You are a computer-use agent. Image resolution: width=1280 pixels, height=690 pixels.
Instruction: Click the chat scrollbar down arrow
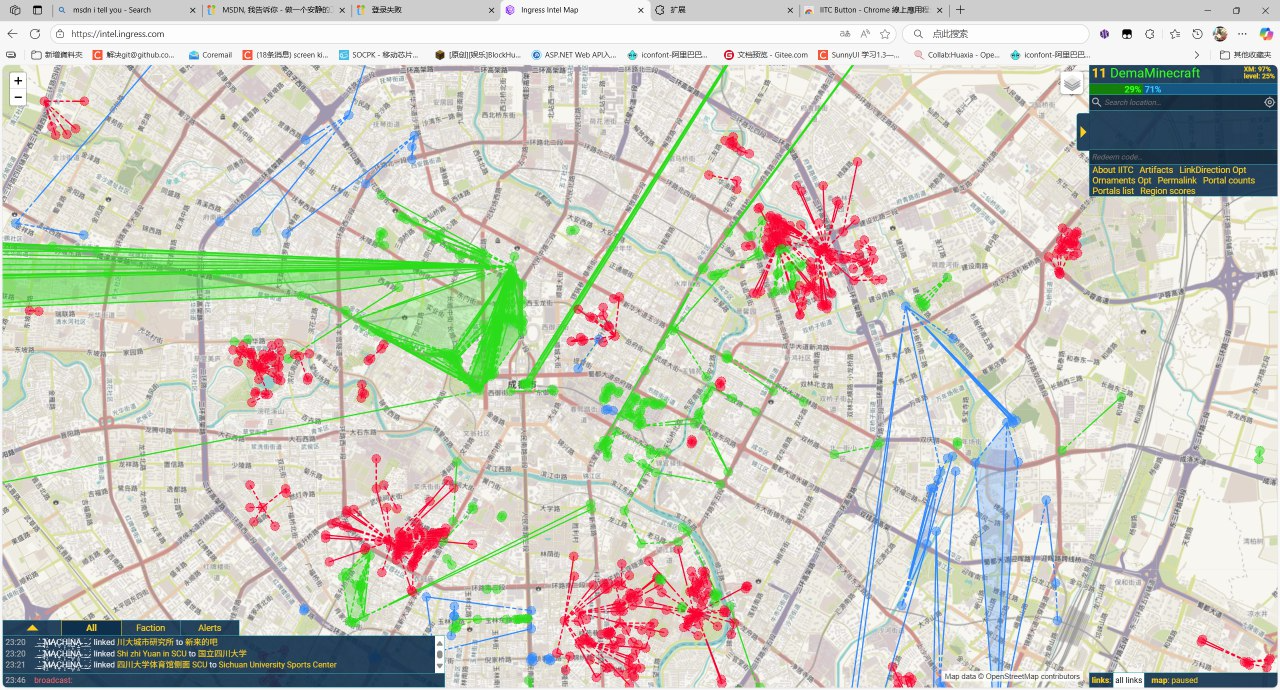pyautogui.click(x=439, y=667)
